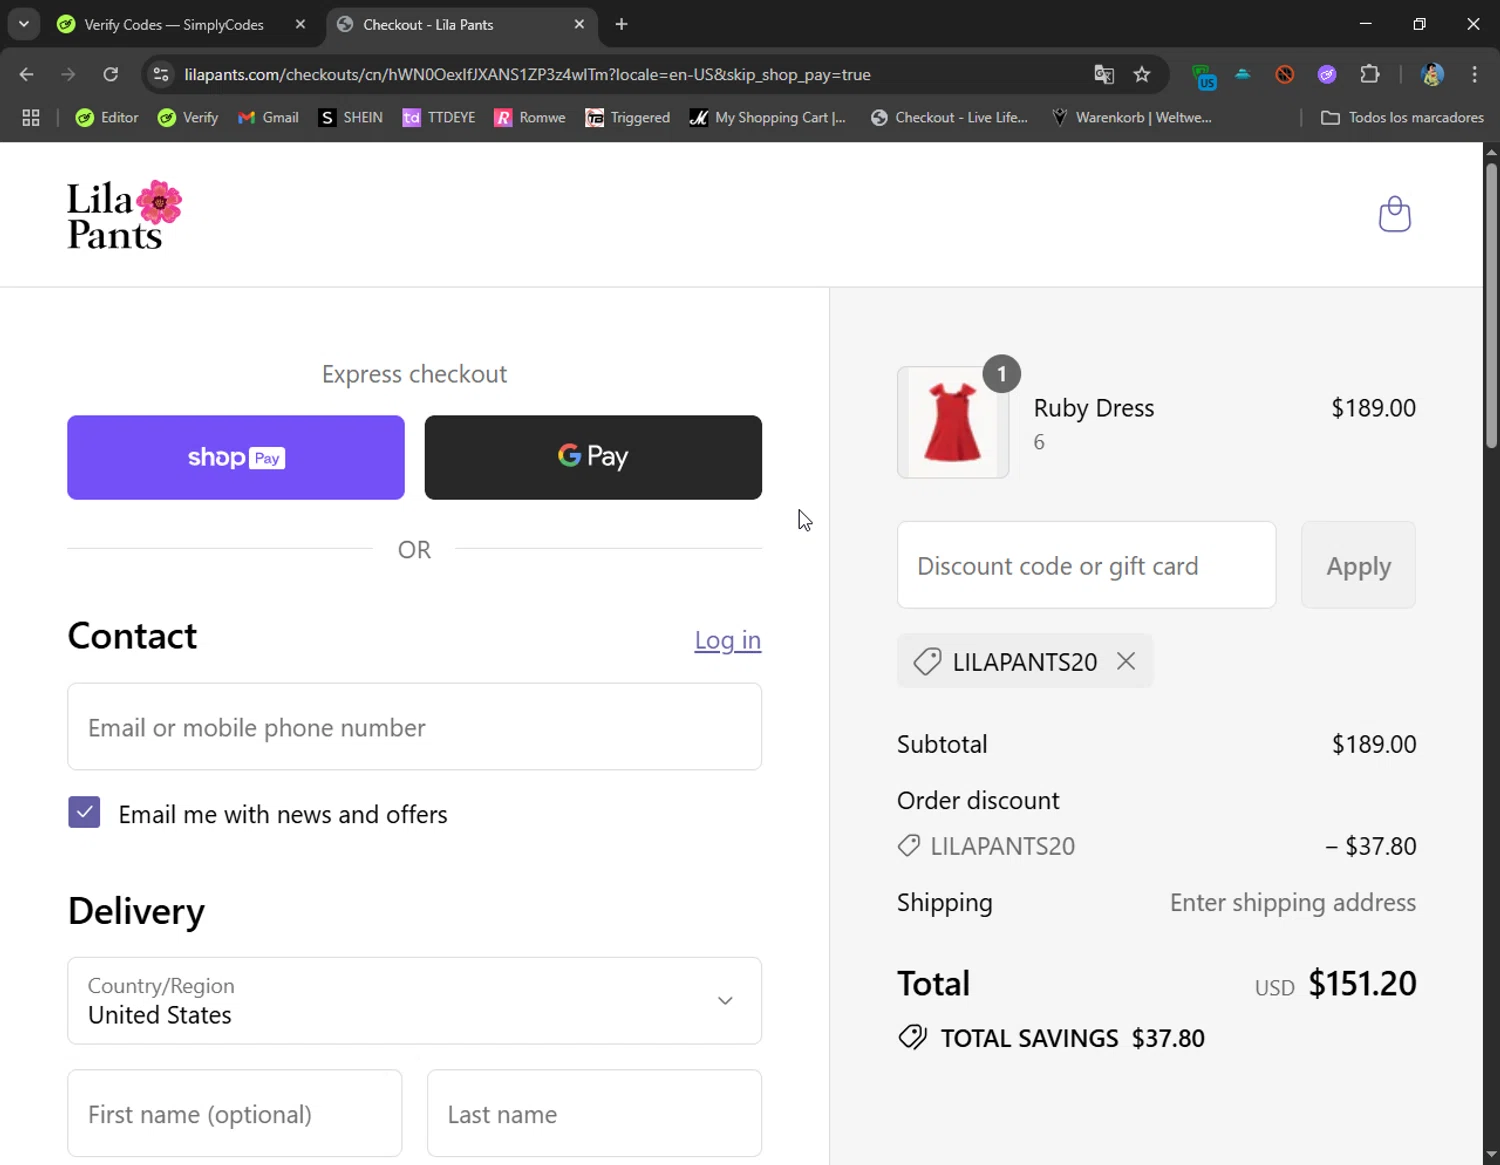
Task: Click the forward navigation arrow
Action: (68, 74)
